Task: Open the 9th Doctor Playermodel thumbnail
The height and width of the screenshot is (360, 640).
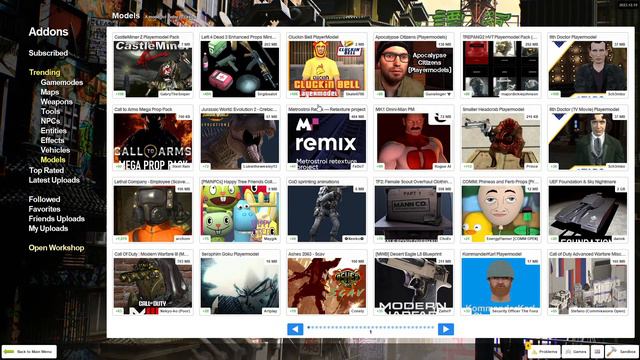Action: click(588, 69)
